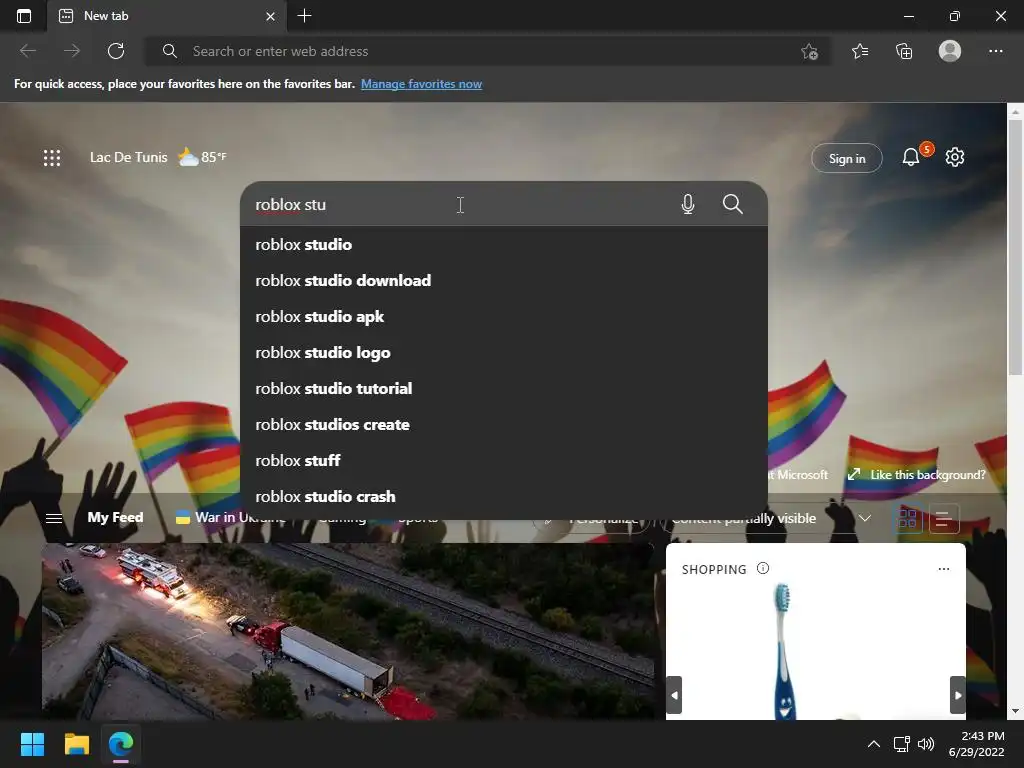Switch feed to list view
The height and width of the screenshot is (768, 1024).
click(943, 519)
